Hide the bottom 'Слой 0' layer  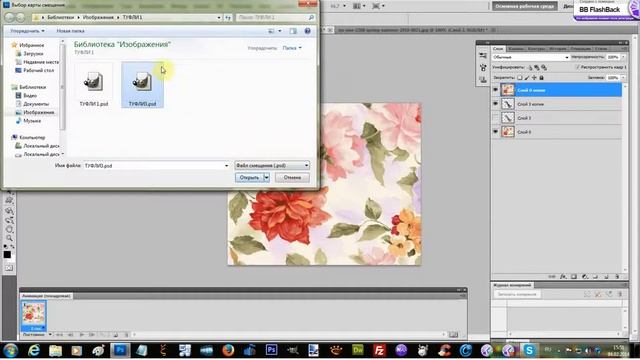click(495, 132)
